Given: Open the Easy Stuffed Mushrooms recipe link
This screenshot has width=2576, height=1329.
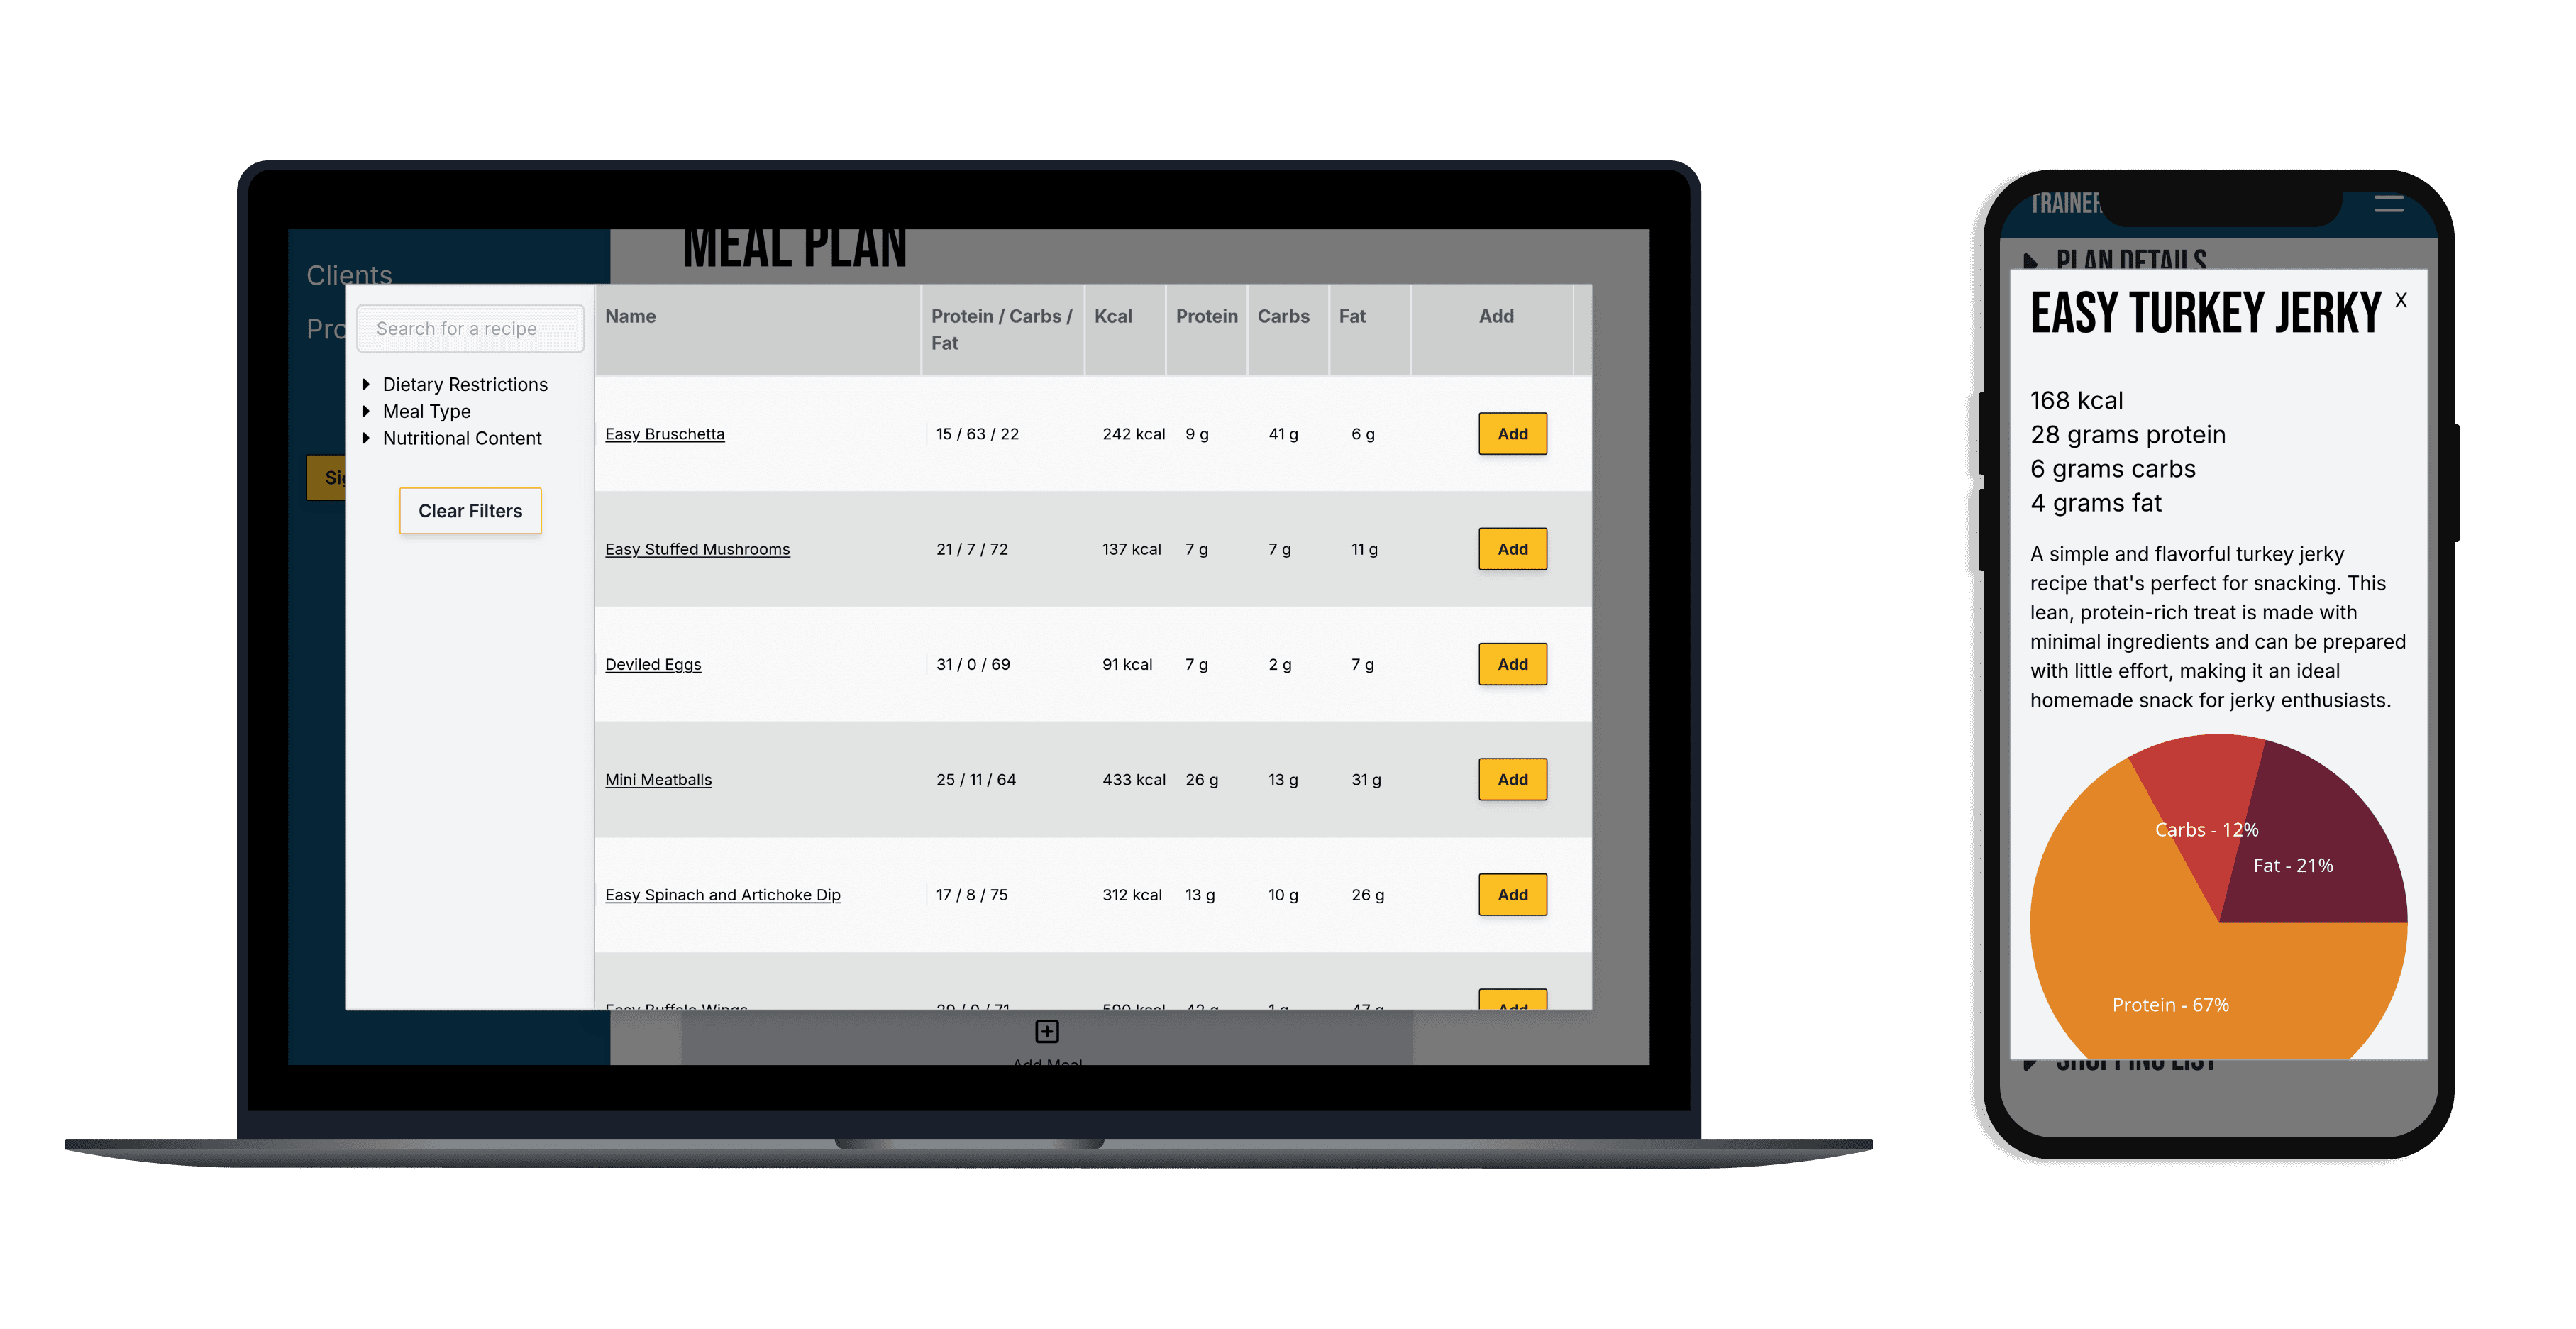Looking at the screenshot, I should [x=697, y=548].
